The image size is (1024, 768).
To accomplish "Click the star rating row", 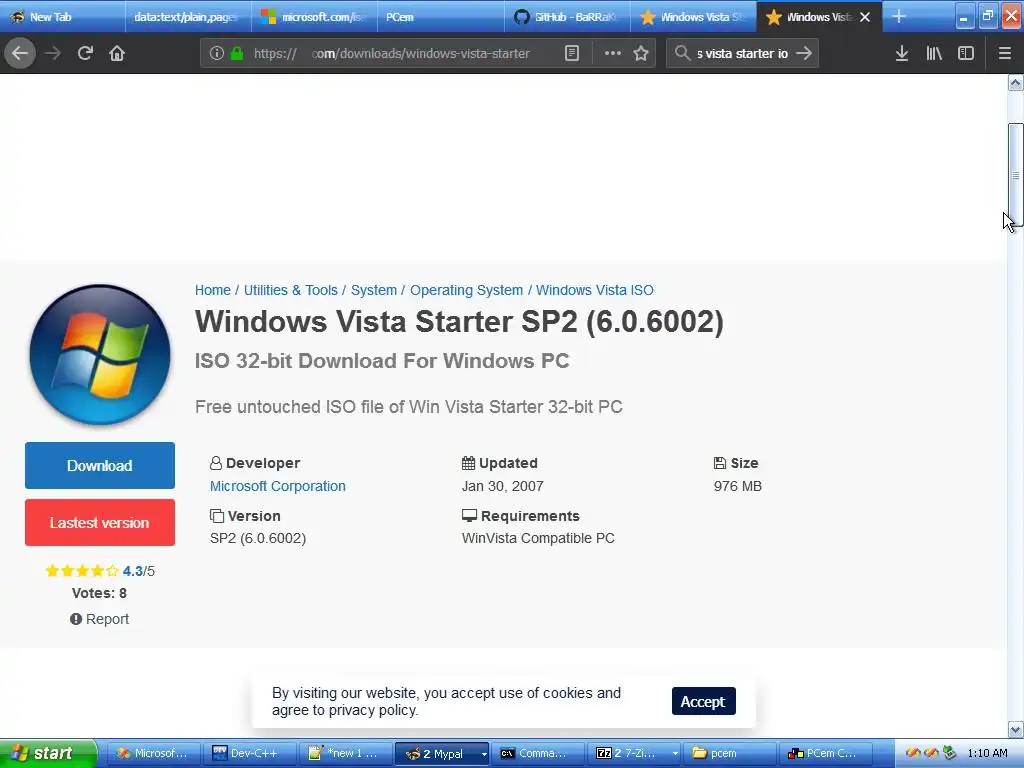I will (x=82, y=571).
